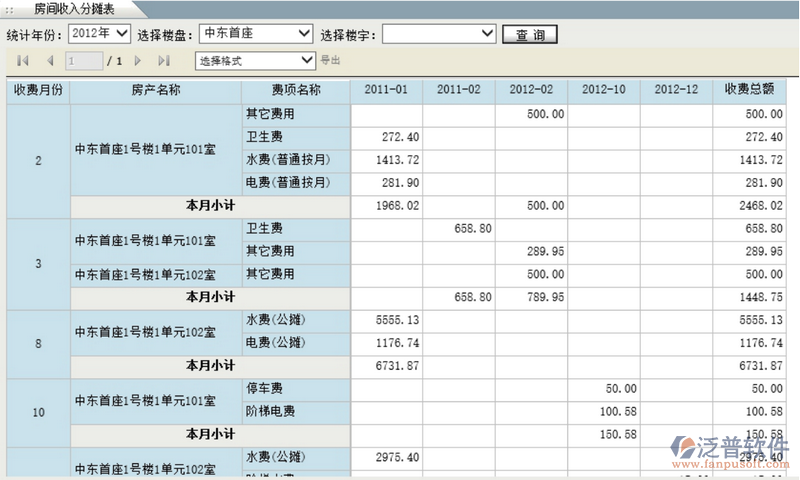The image size is (800, 480).
Task: Click 本月小计 label for month 2
Action: (x=210, y=206)
